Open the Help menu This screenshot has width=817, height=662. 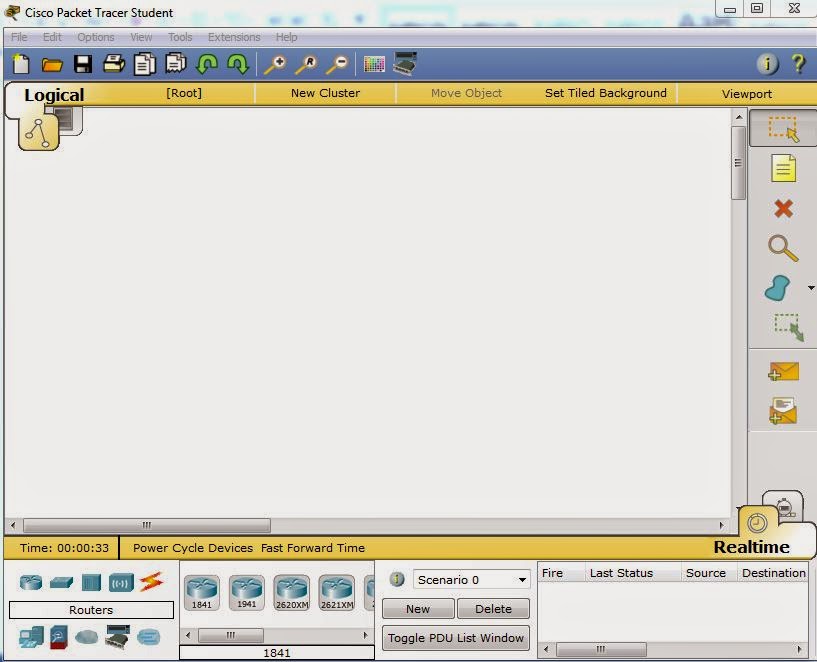[x=287, y=38]
